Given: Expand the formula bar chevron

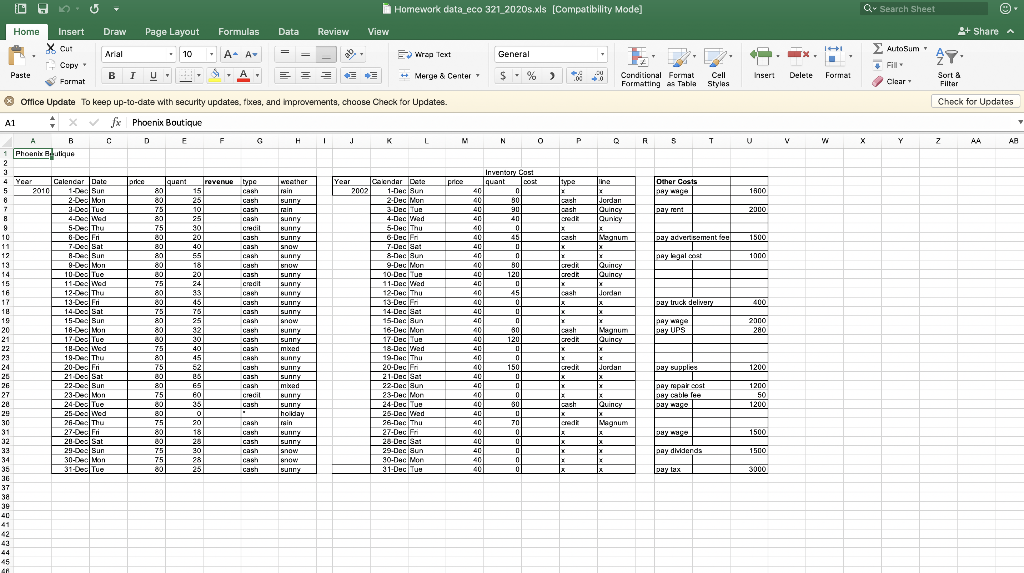Looking at the screenshot, I should click(x=1019, y=122).
